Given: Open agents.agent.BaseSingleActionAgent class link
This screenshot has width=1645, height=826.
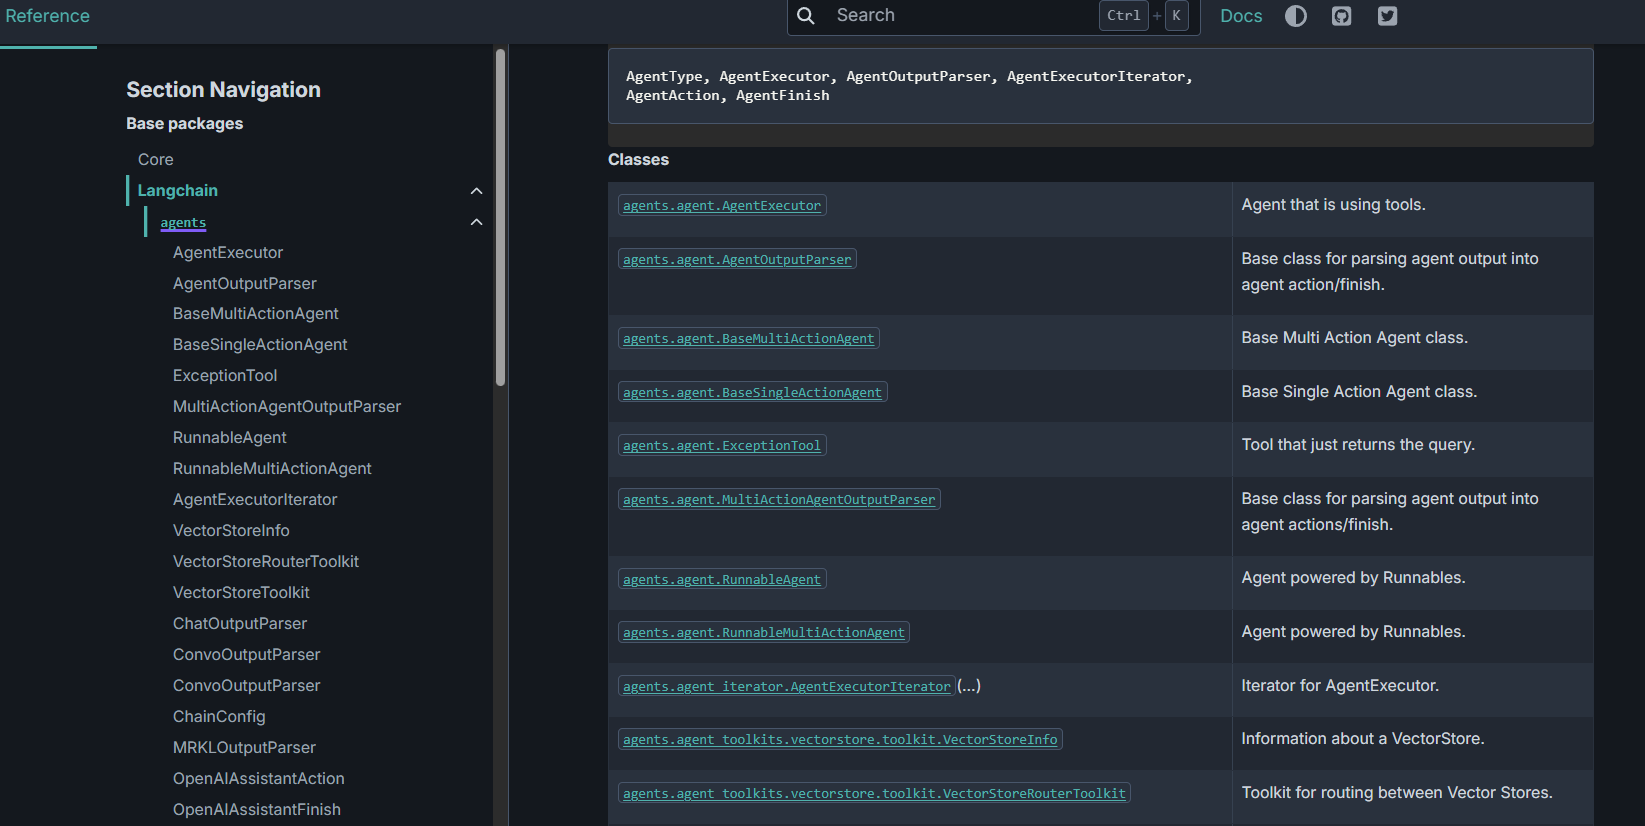Looking at the screenshot, I should pos(753,393).
